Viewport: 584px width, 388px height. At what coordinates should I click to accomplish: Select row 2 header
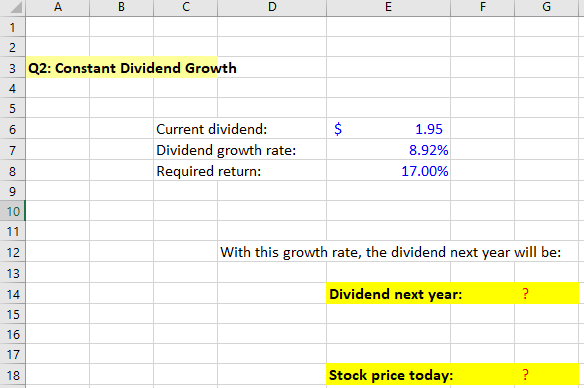coord(13,47)
